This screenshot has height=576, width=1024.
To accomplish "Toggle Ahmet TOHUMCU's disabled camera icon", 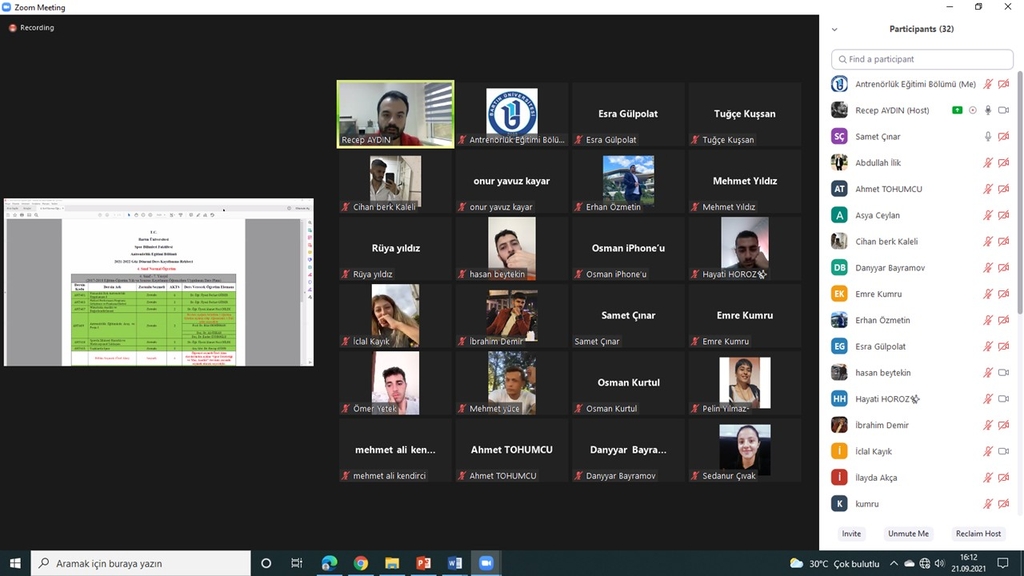I will point(1003,189).
